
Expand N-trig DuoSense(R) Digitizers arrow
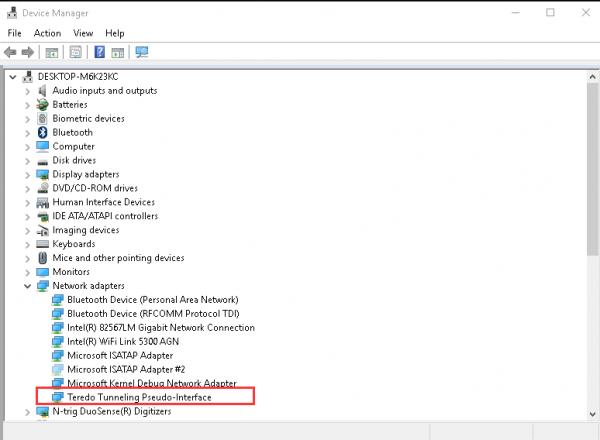point(27,412)
